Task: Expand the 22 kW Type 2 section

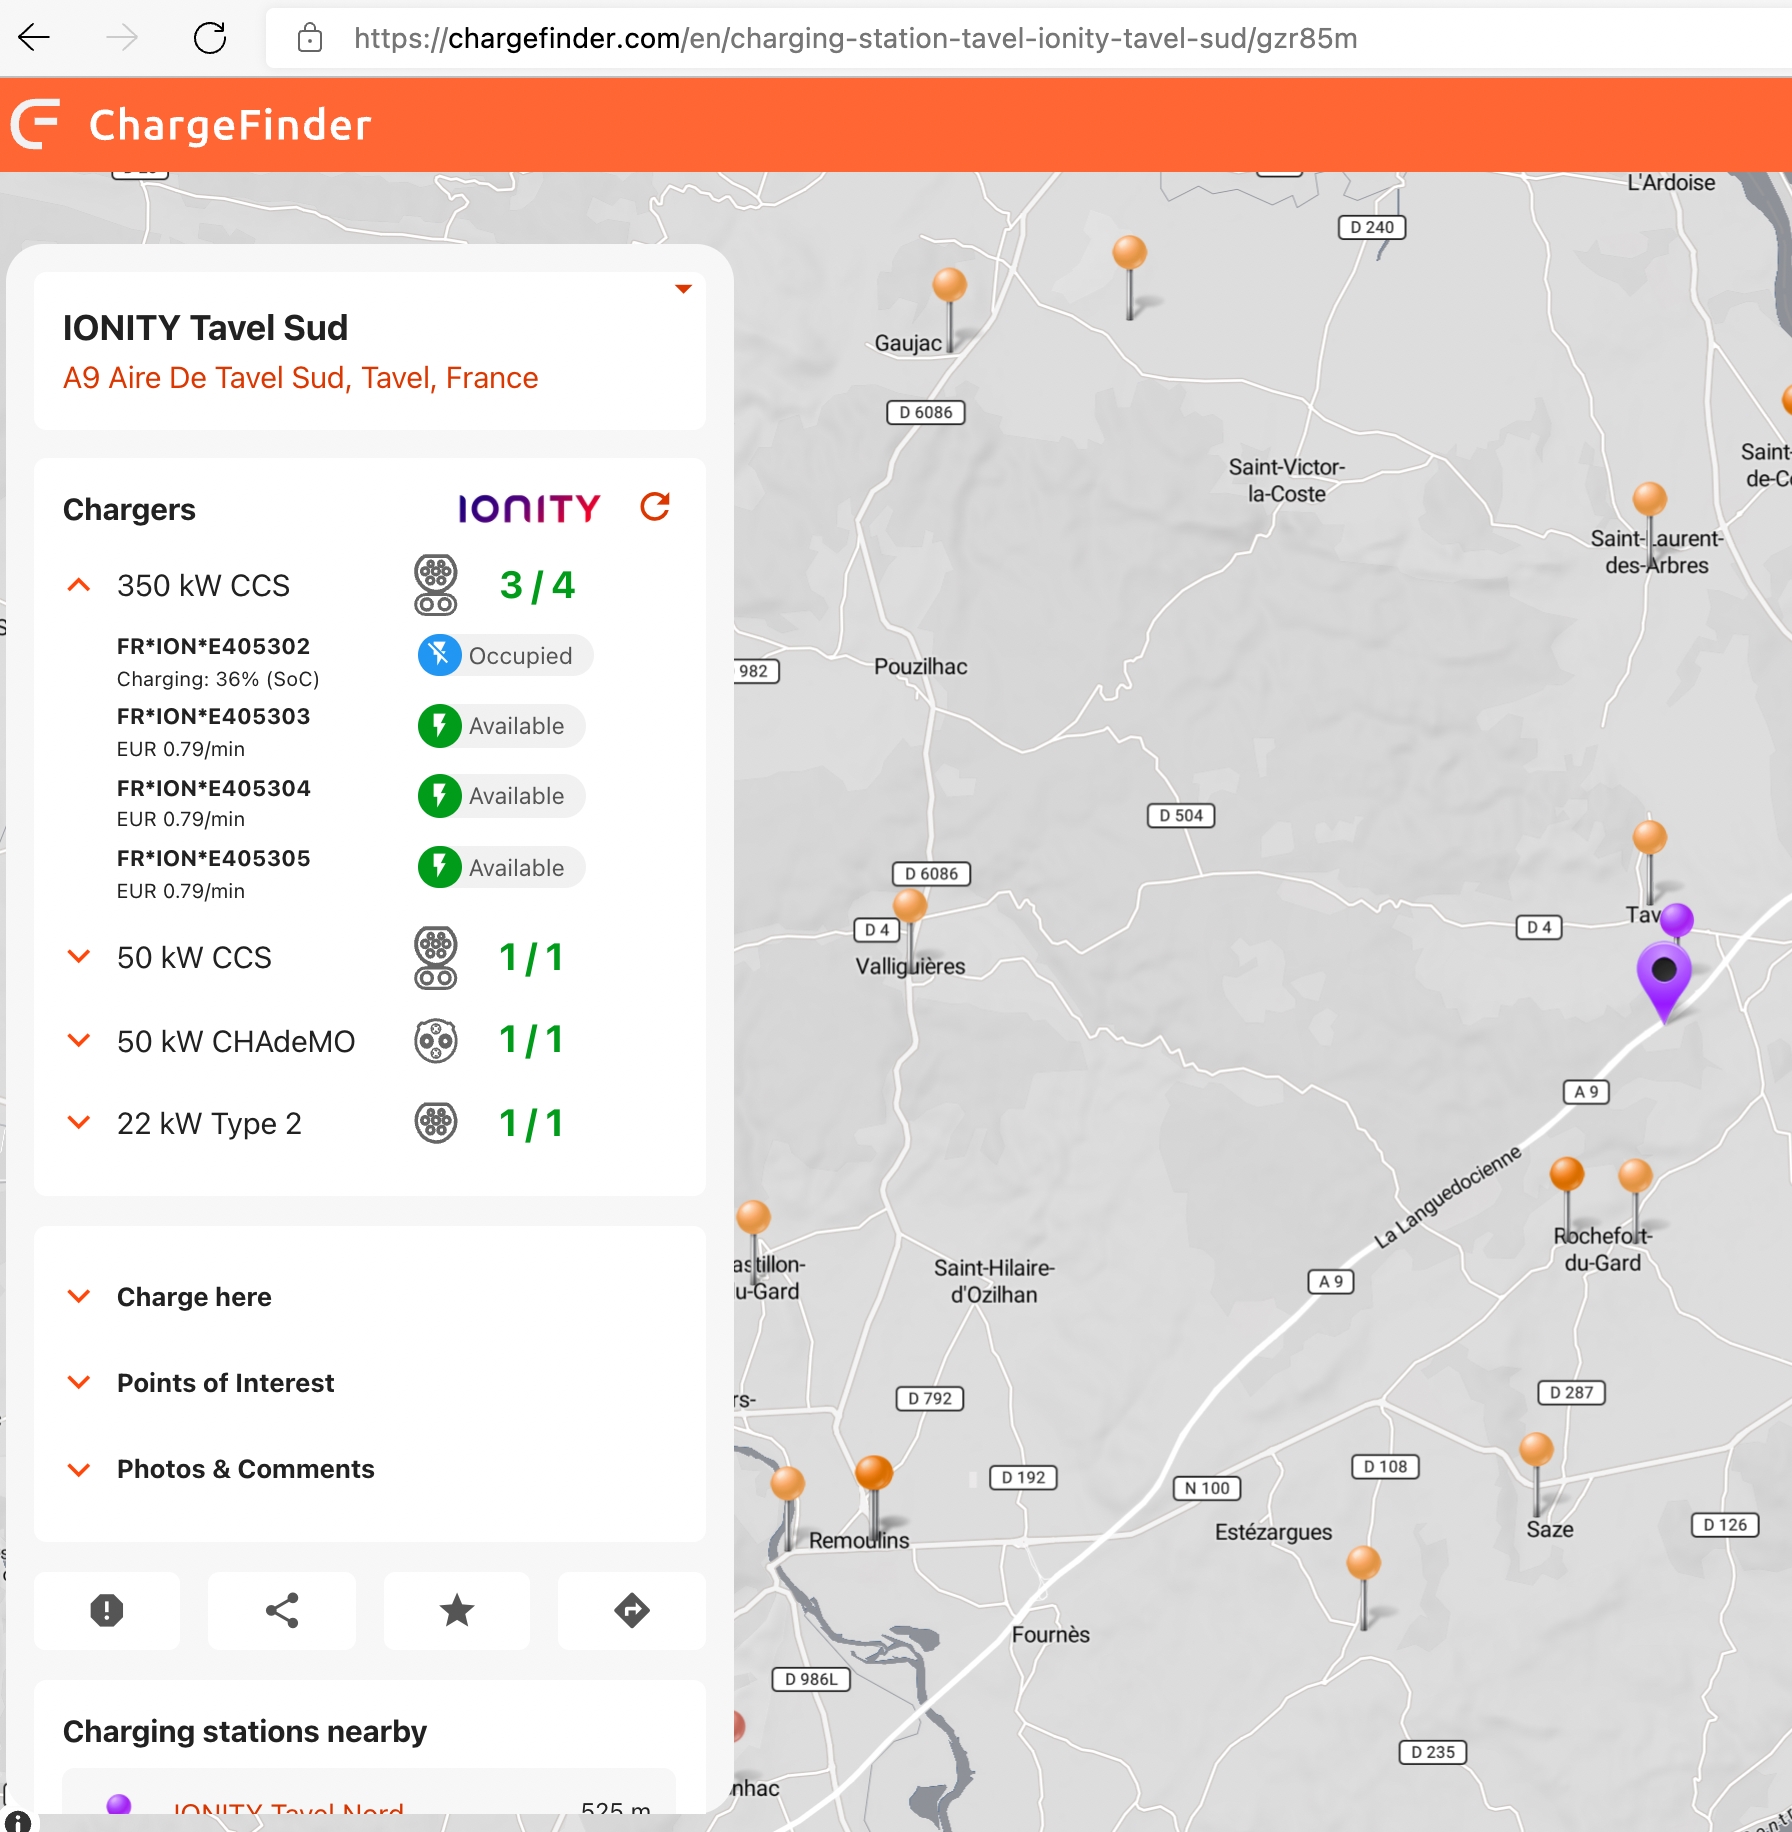Action: (79, 1123)
